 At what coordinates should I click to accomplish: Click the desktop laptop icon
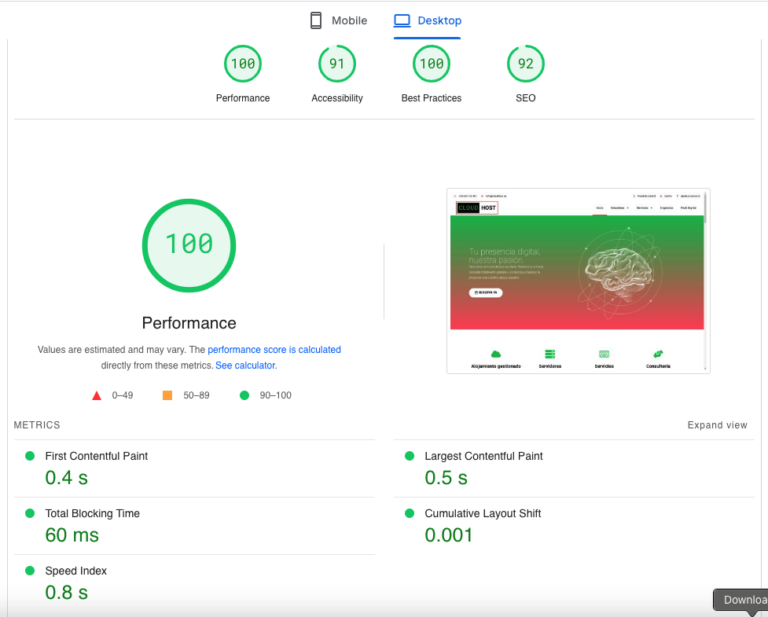click(402, 21)
